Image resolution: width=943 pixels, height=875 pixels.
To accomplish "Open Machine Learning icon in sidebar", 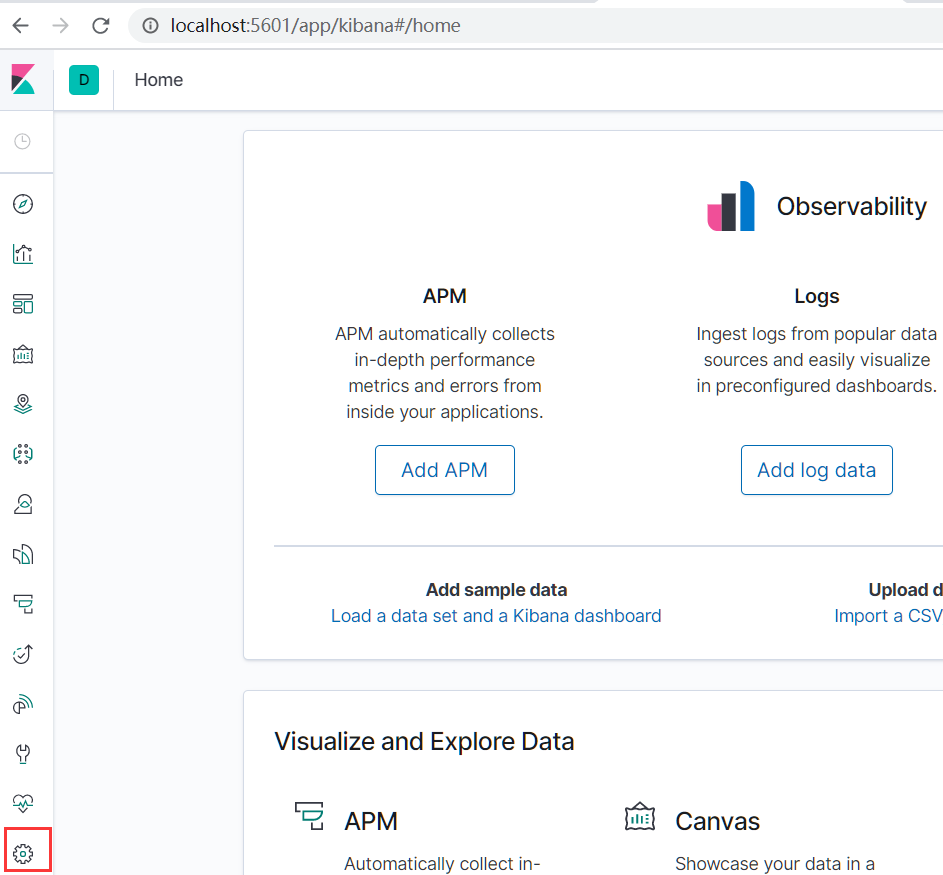I will click(x=23, y=454).
